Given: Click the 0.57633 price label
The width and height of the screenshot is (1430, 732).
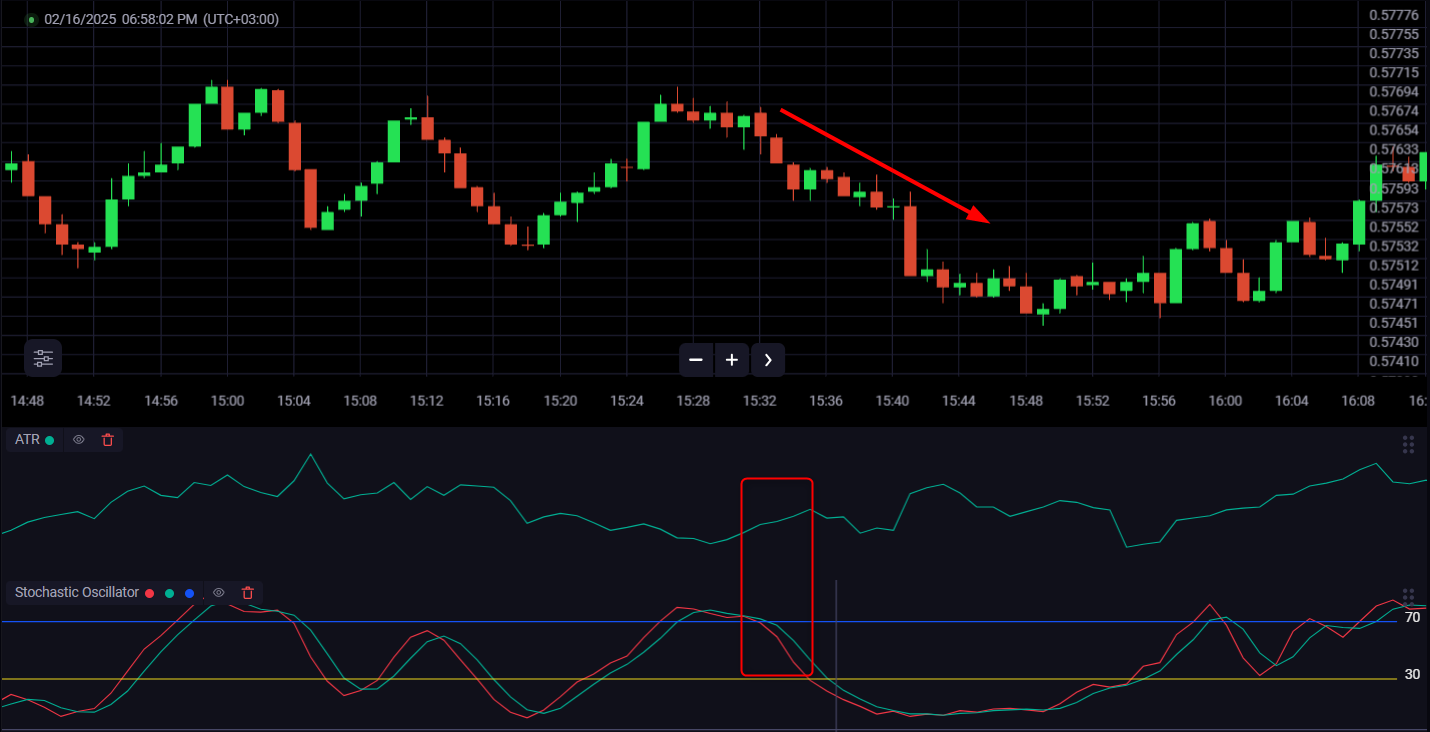Looking at the screenshot, I should coord(1394,150).
